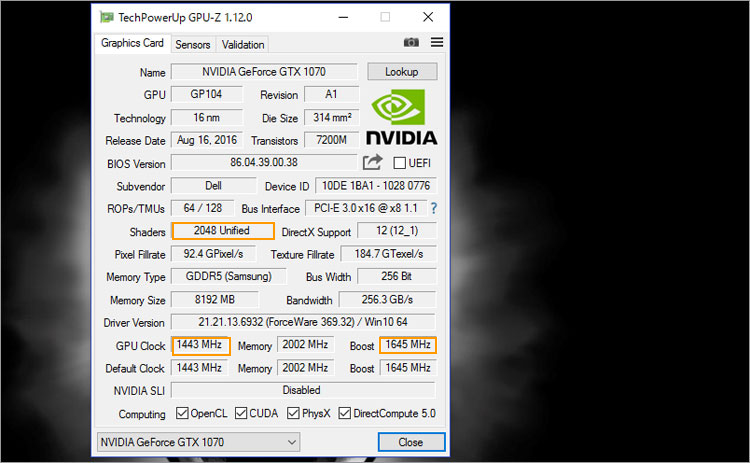The width and height of the screenshot is (750, 463).
Task: Toggle the UEFI checkbox
Action: [399, 163]
